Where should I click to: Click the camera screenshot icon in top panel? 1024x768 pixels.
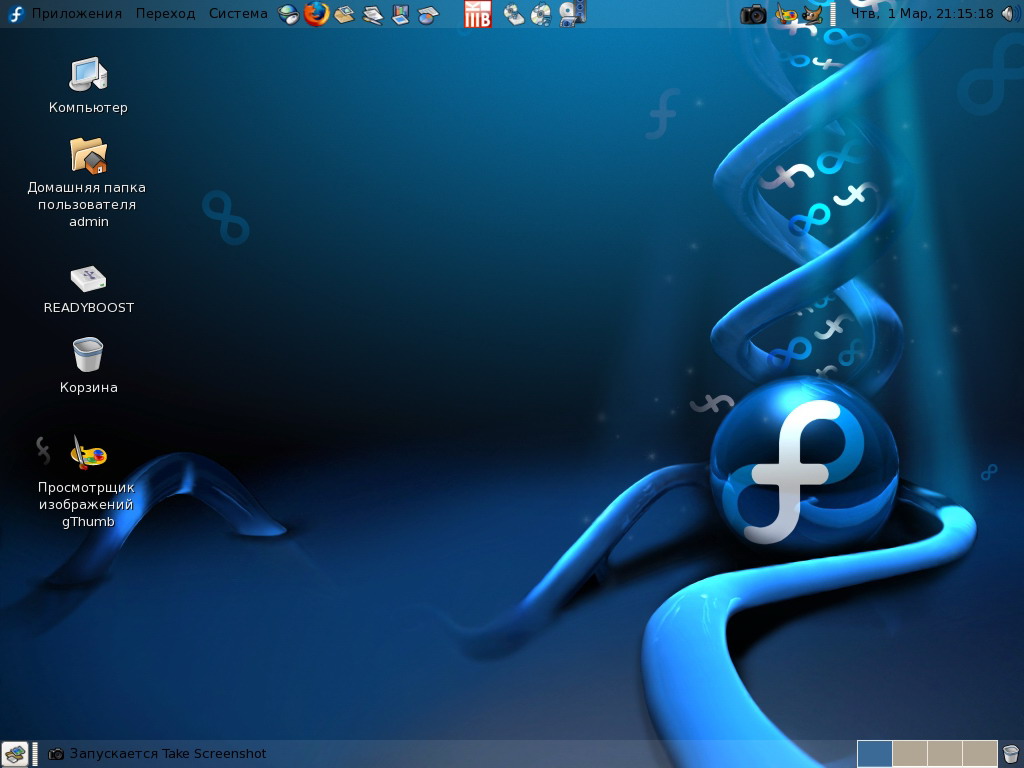[x=753, y=14]
